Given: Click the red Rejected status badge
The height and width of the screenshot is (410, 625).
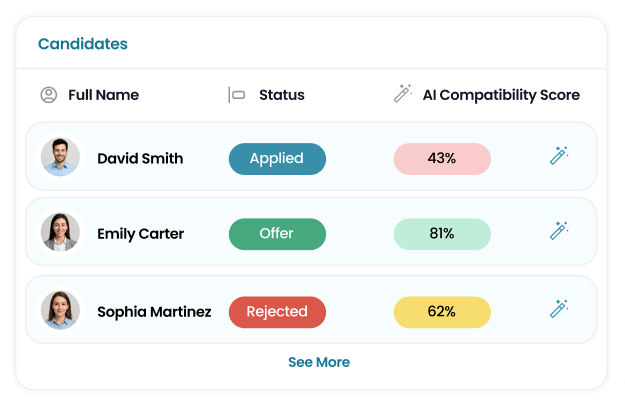Looking at the screenshot, I should 277,312.
